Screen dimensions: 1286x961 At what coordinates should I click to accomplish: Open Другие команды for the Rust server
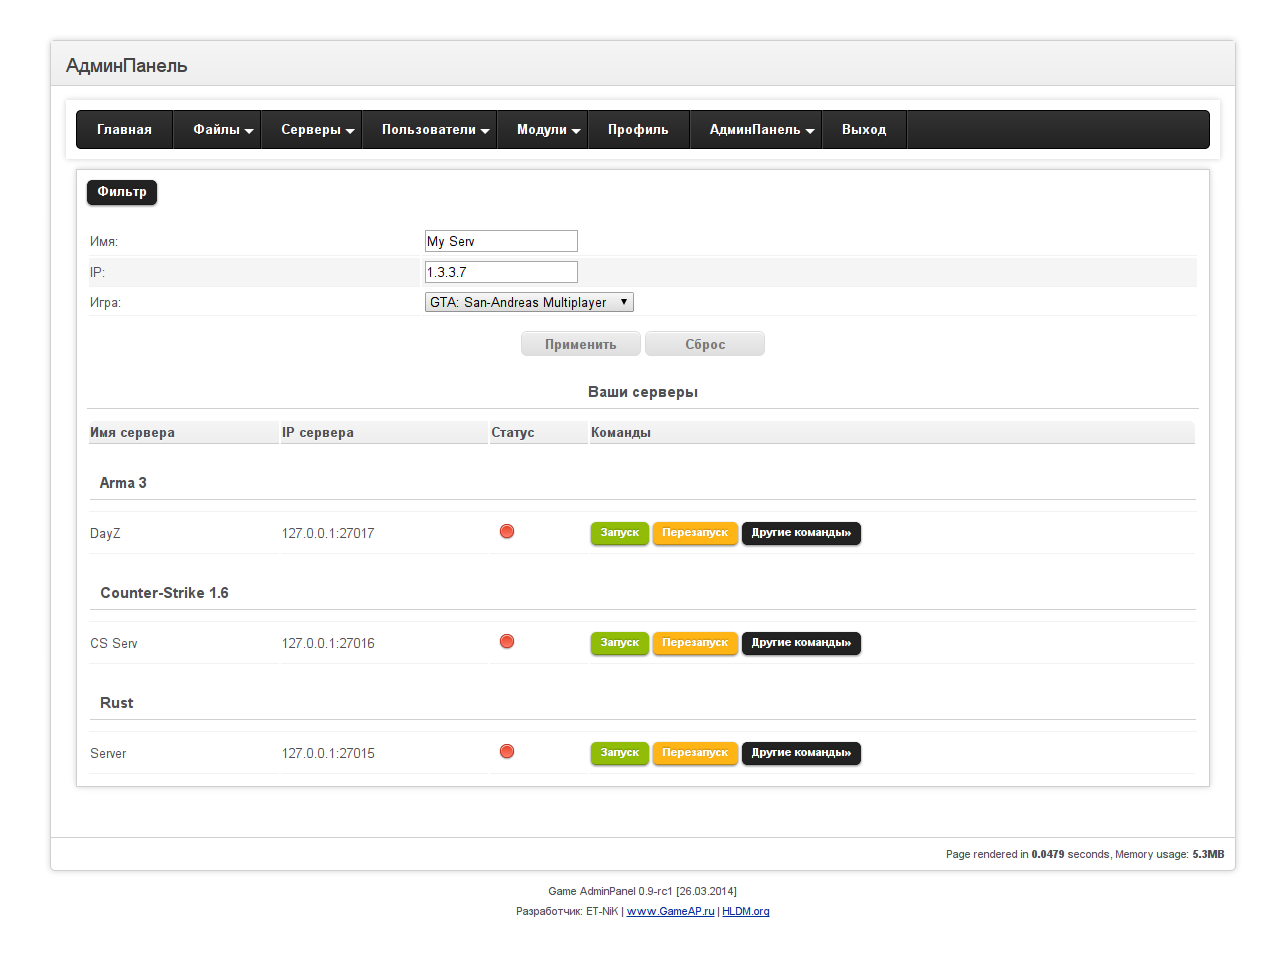pos(801,753)
